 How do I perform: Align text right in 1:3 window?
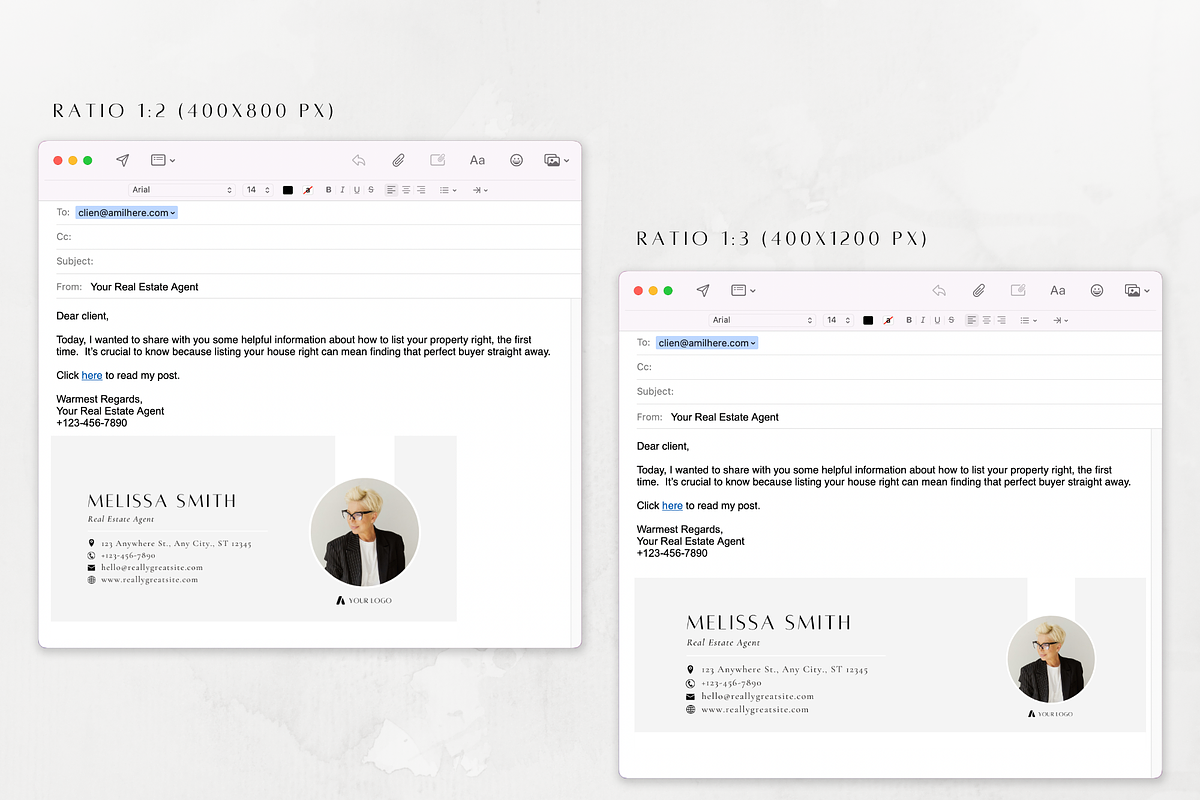(x=1001, y=320)
